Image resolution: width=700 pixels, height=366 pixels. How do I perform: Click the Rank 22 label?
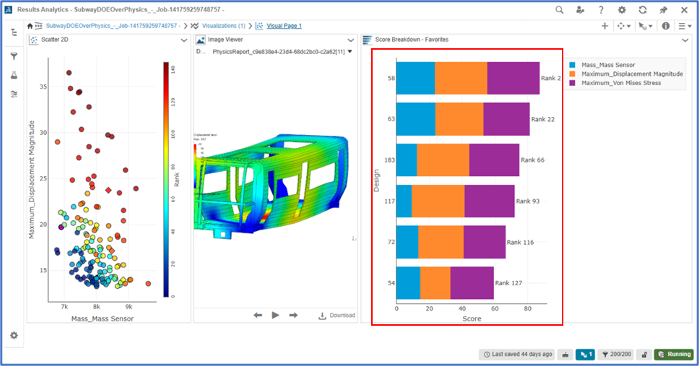click(543, 119)
